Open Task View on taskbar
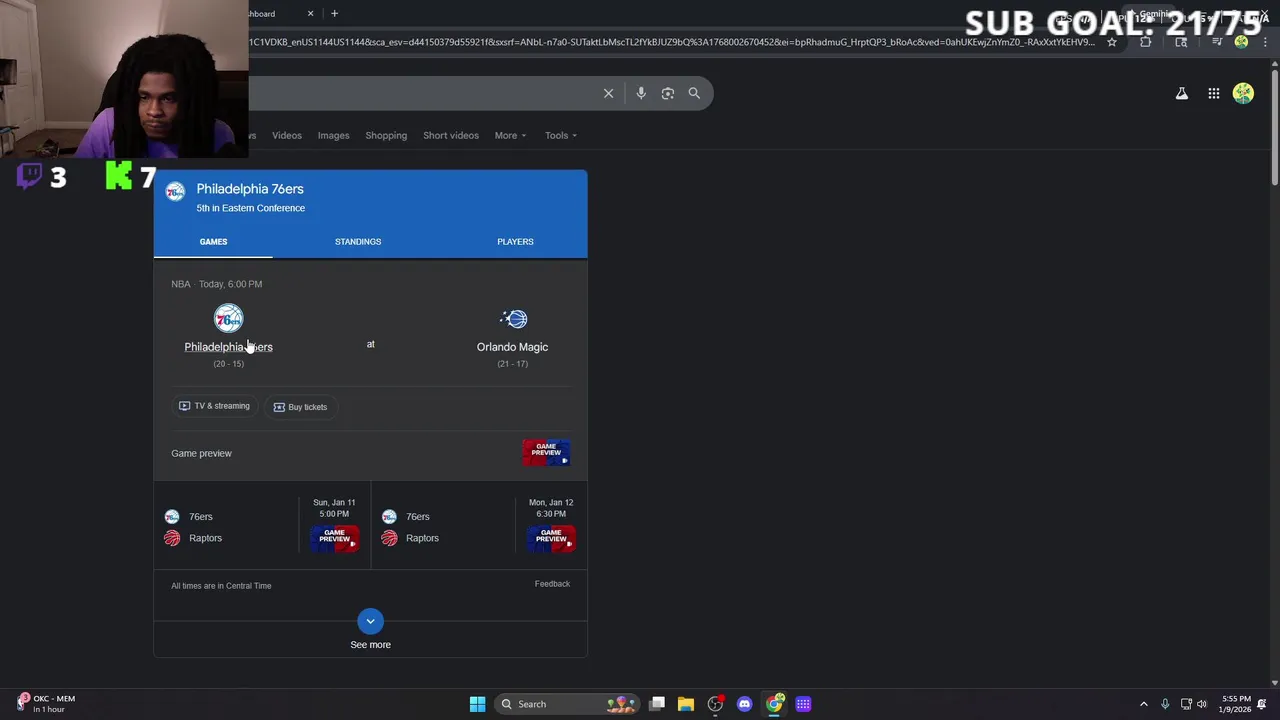 point(657,704)
